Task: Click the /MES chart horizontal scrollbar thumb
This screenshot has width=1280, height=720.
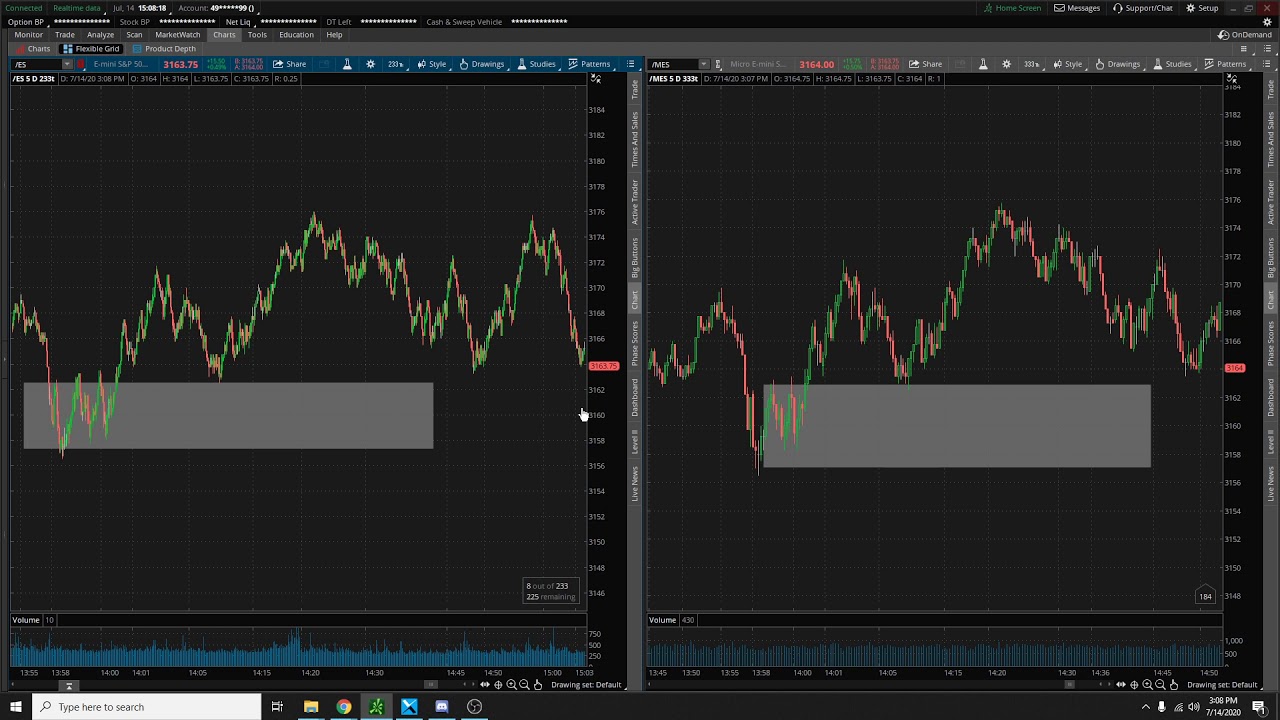Action: 1069,685
